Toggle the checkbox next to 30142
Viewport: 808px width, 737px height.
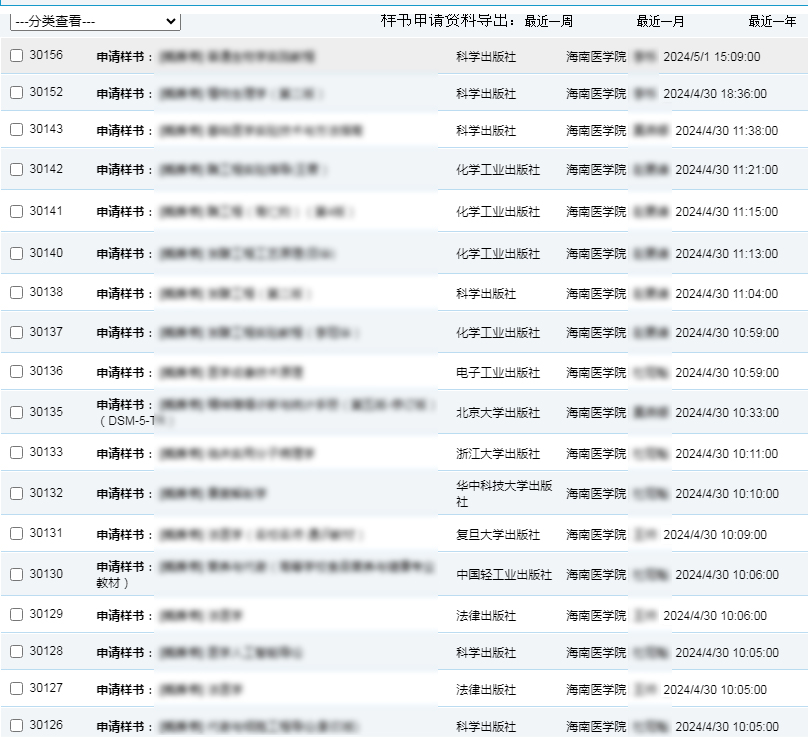pyautogui.click(x=16, y=170)
